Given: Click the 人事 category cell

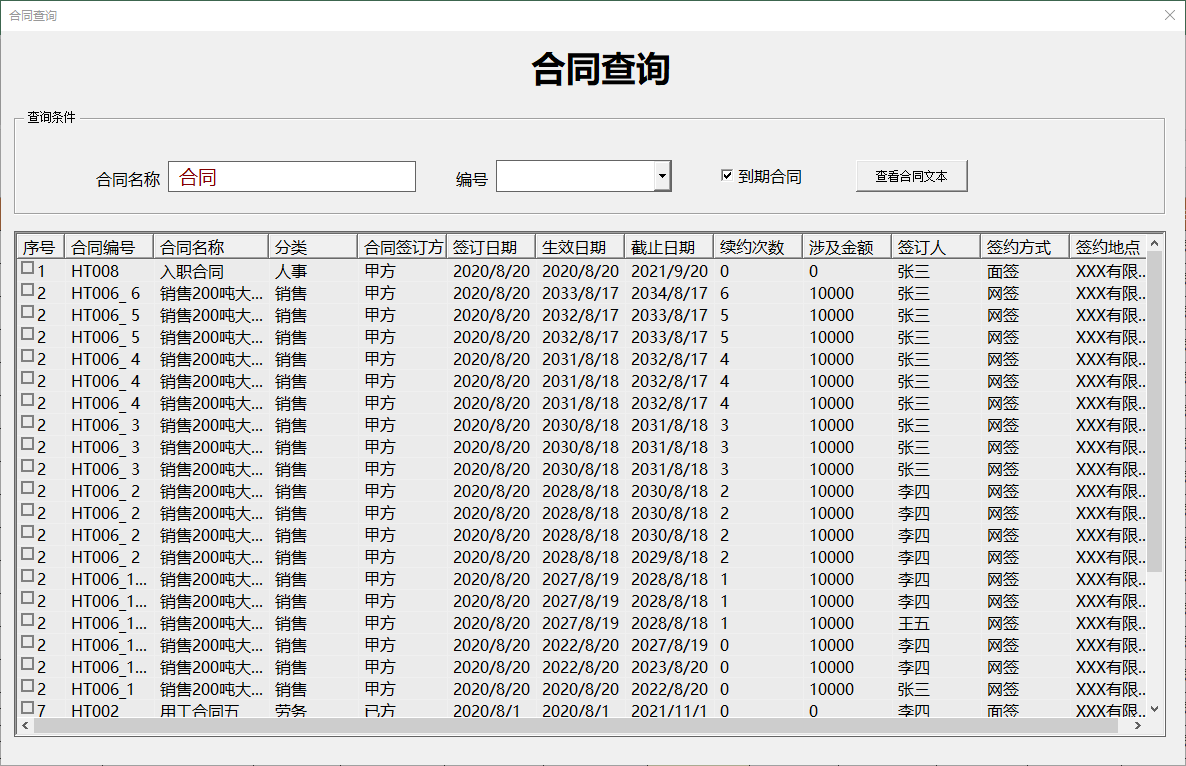Looking at the screenshot, I should 290,271.
